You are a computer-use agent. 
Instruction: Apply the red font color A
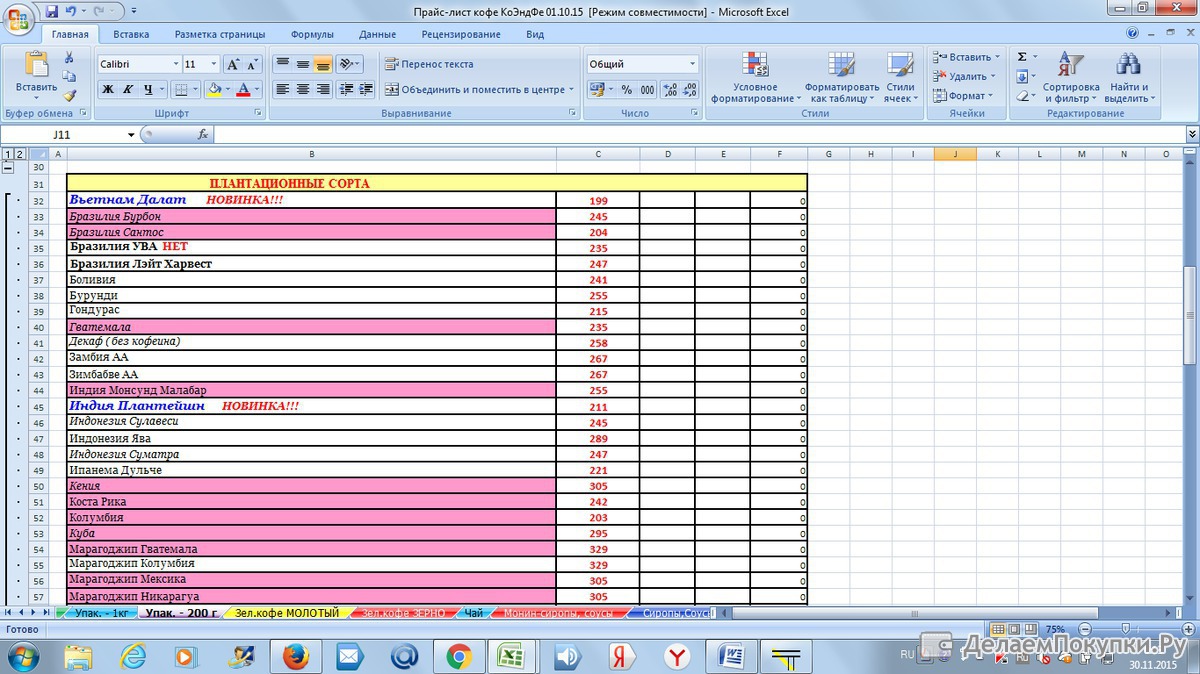(x=244, y=89)
